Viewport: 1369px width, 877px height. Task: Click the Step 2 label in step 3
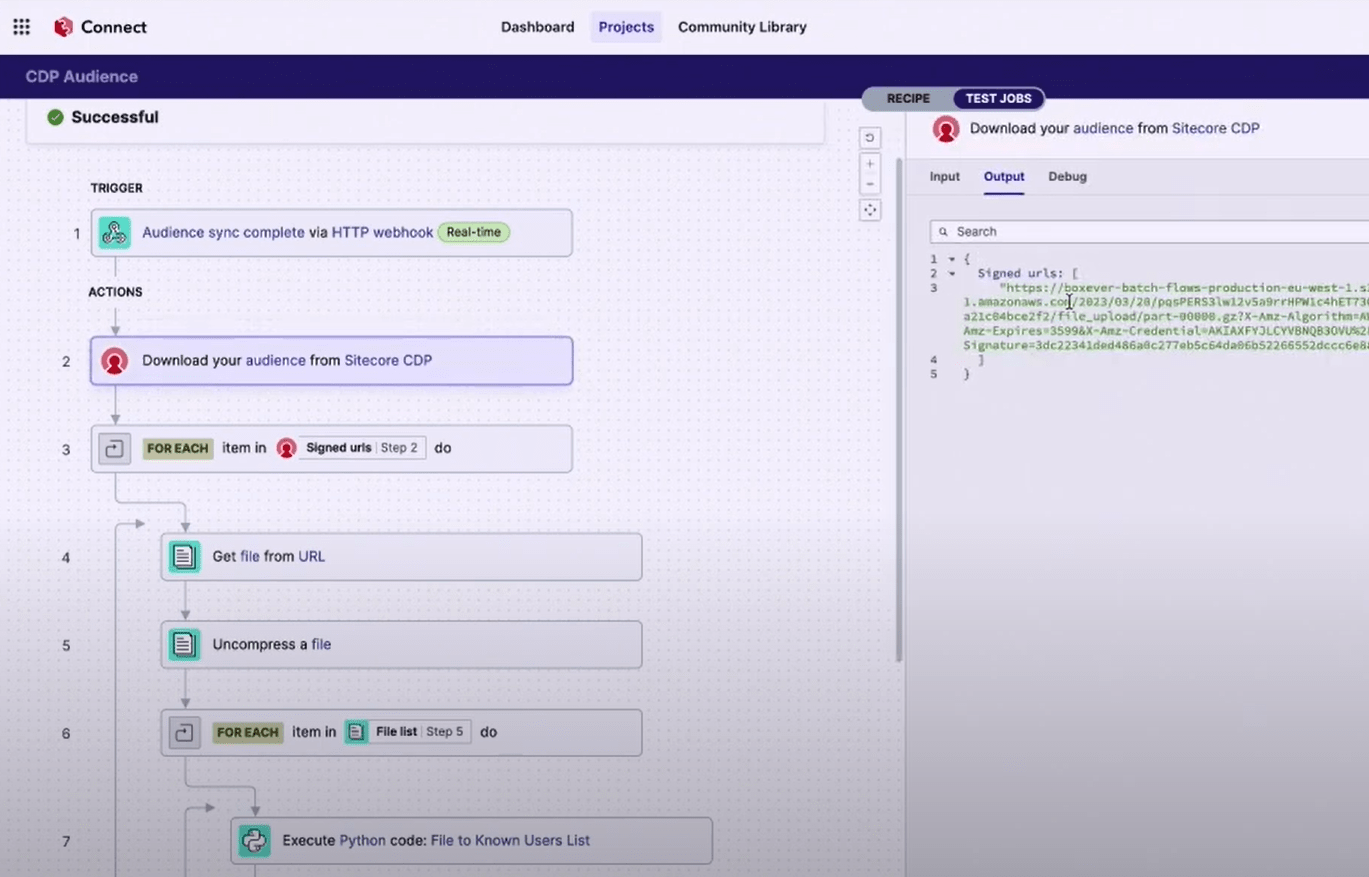tap(399, 448)
